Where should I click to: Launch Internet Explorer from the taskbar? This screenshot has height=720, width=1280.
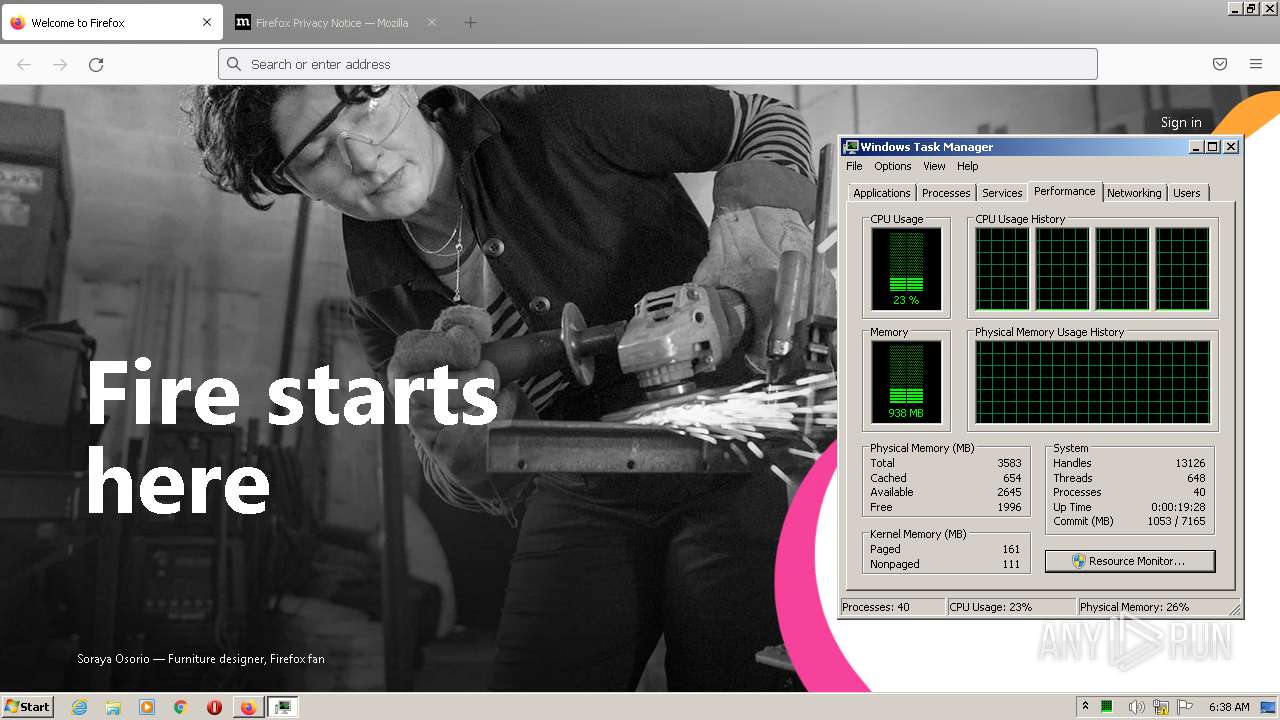[79, 707]
